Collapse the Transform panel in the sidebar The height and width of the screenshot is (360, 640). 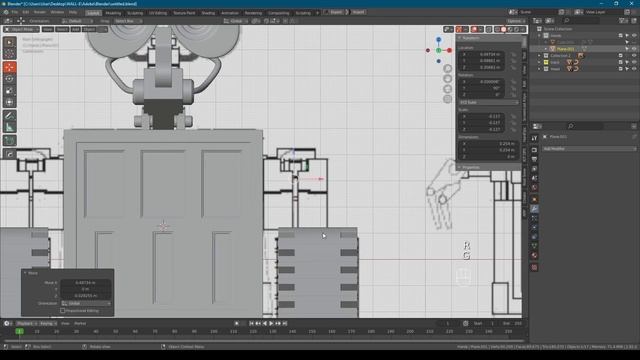[x=459, y=38]
